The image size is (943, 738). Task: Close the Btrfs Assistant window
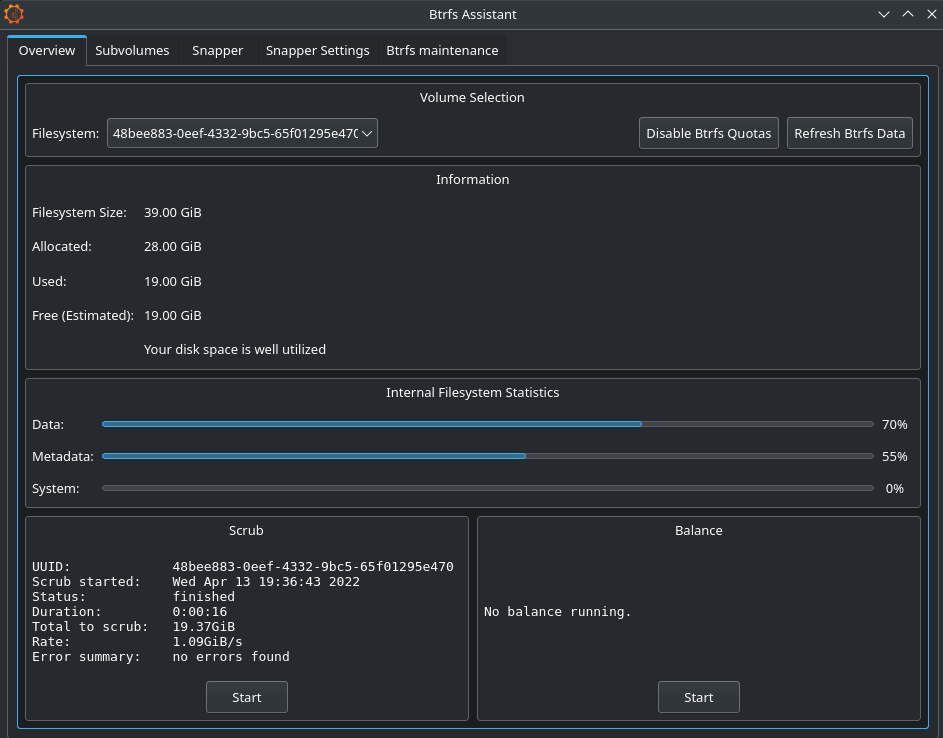[x=930, y=14]
